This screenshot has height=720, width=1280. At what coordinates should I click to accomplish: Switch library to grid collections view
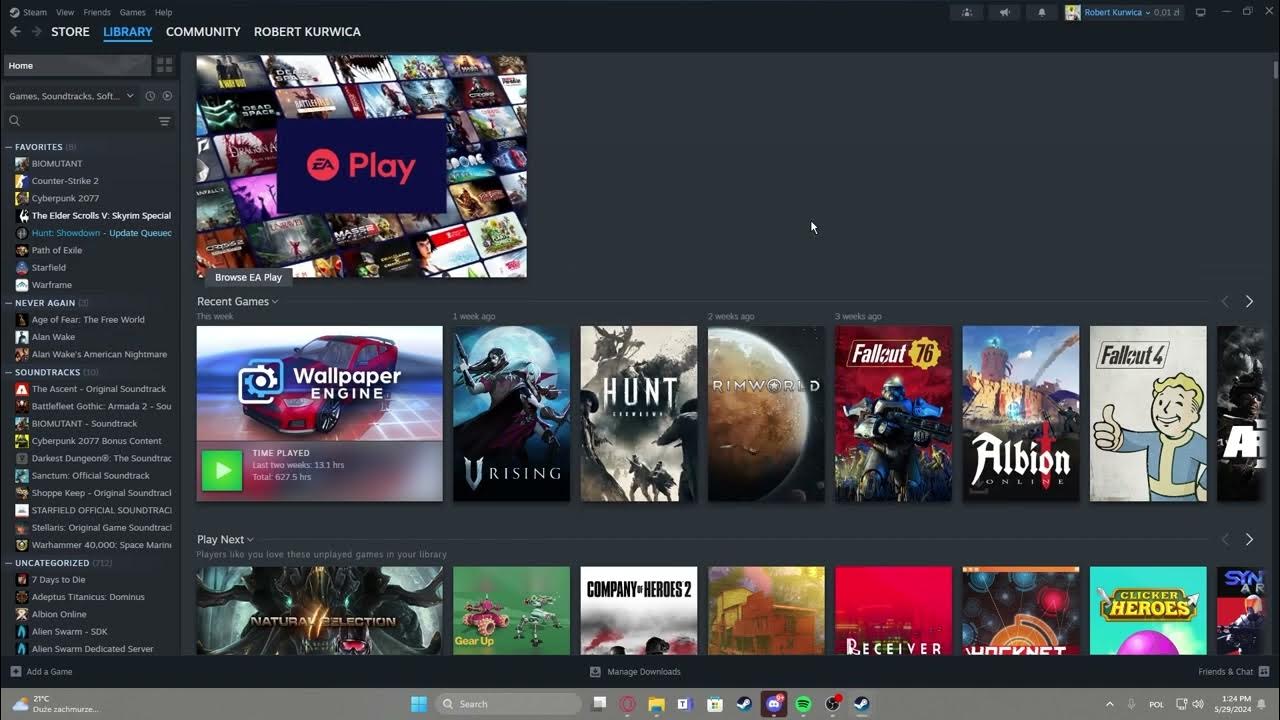165,65
